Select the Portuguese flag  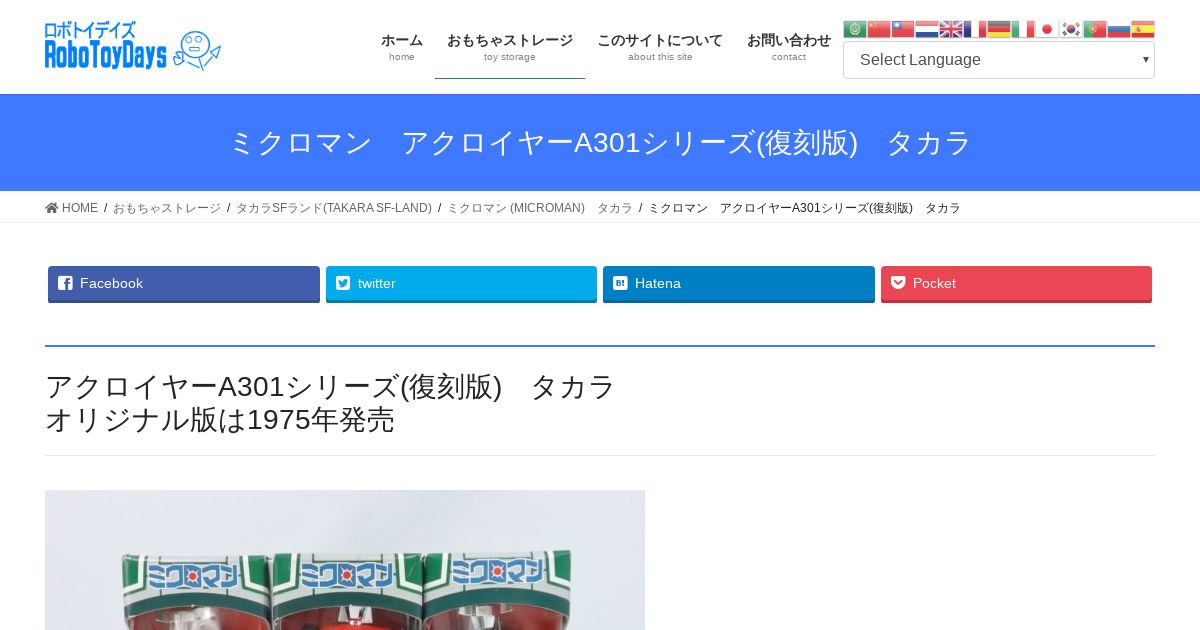1095,29
